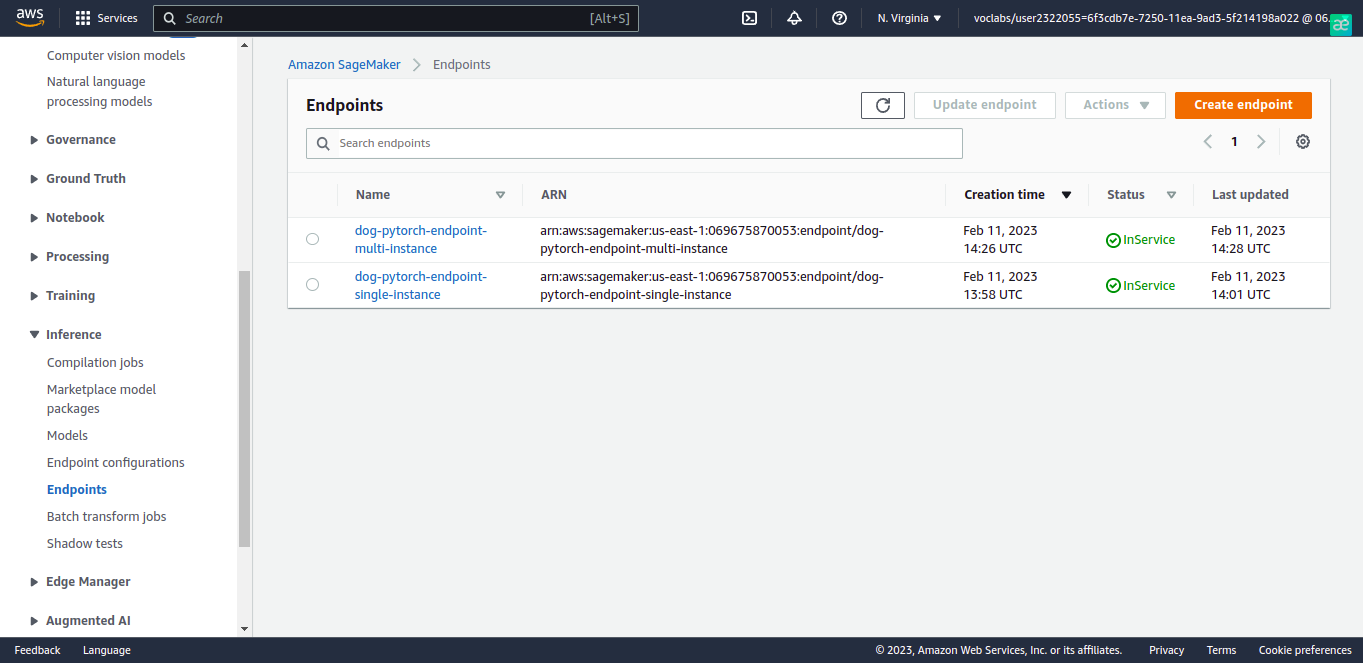This screenshot has width=1363, height=663.
Task: Select the dog-pytorch-endpoint-single-instance radio button
Action: coord(312,285)
